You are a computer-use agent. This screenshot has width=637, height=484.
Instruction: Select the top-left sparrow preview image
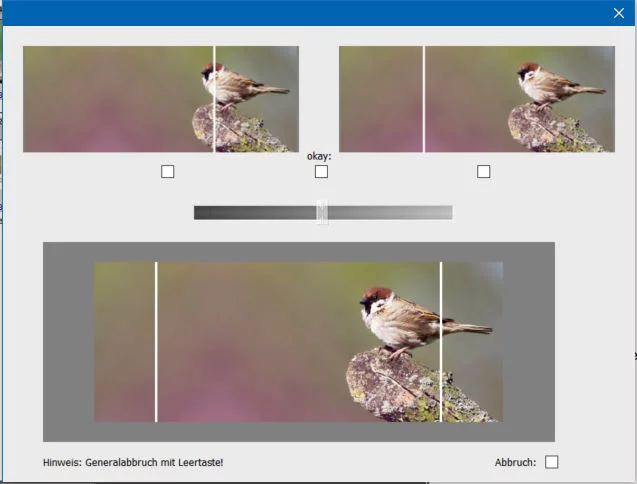pyautogui.click(x=161, y=99)
